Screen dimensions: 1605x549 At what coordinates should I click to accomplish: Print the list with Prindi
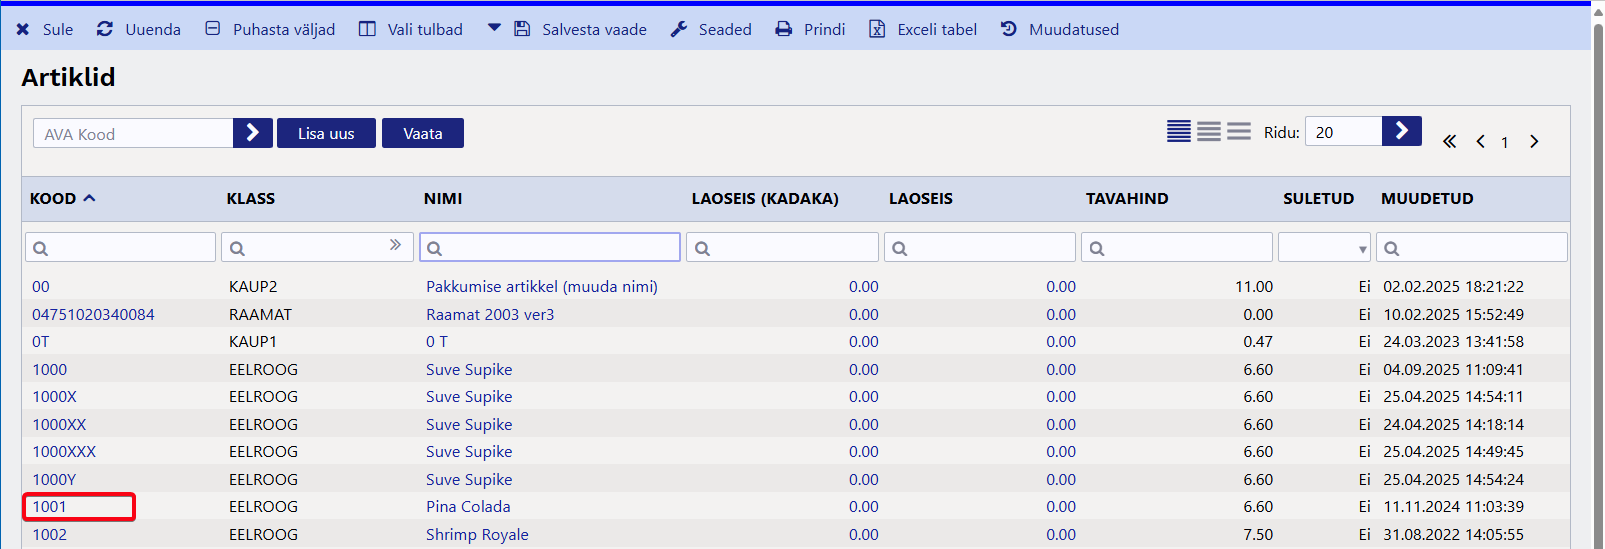tap(784, 30)
